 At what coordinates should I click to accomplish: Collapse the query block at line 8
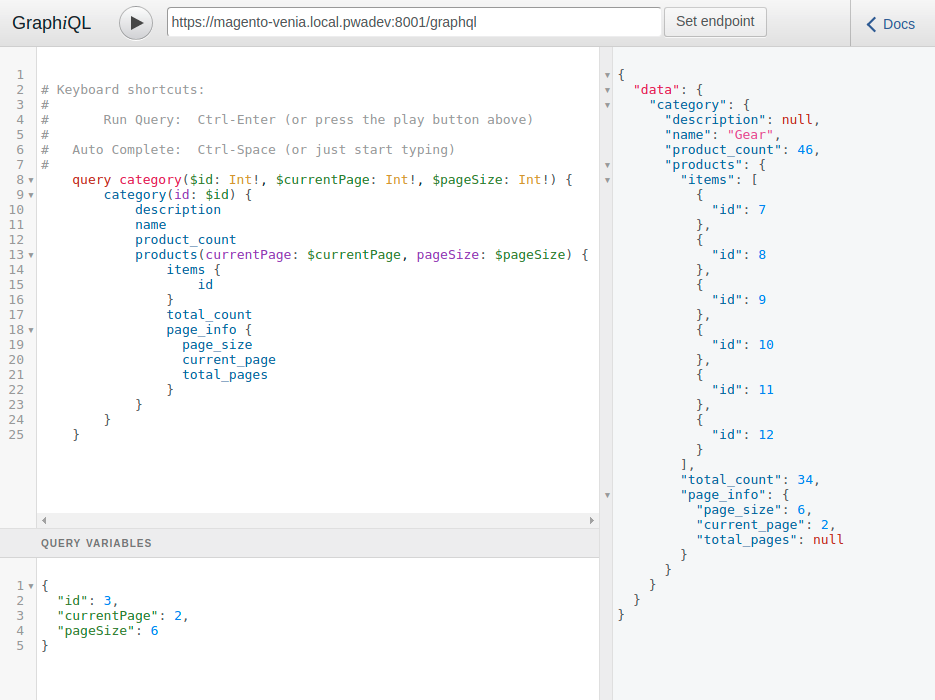tap(31, 180)
